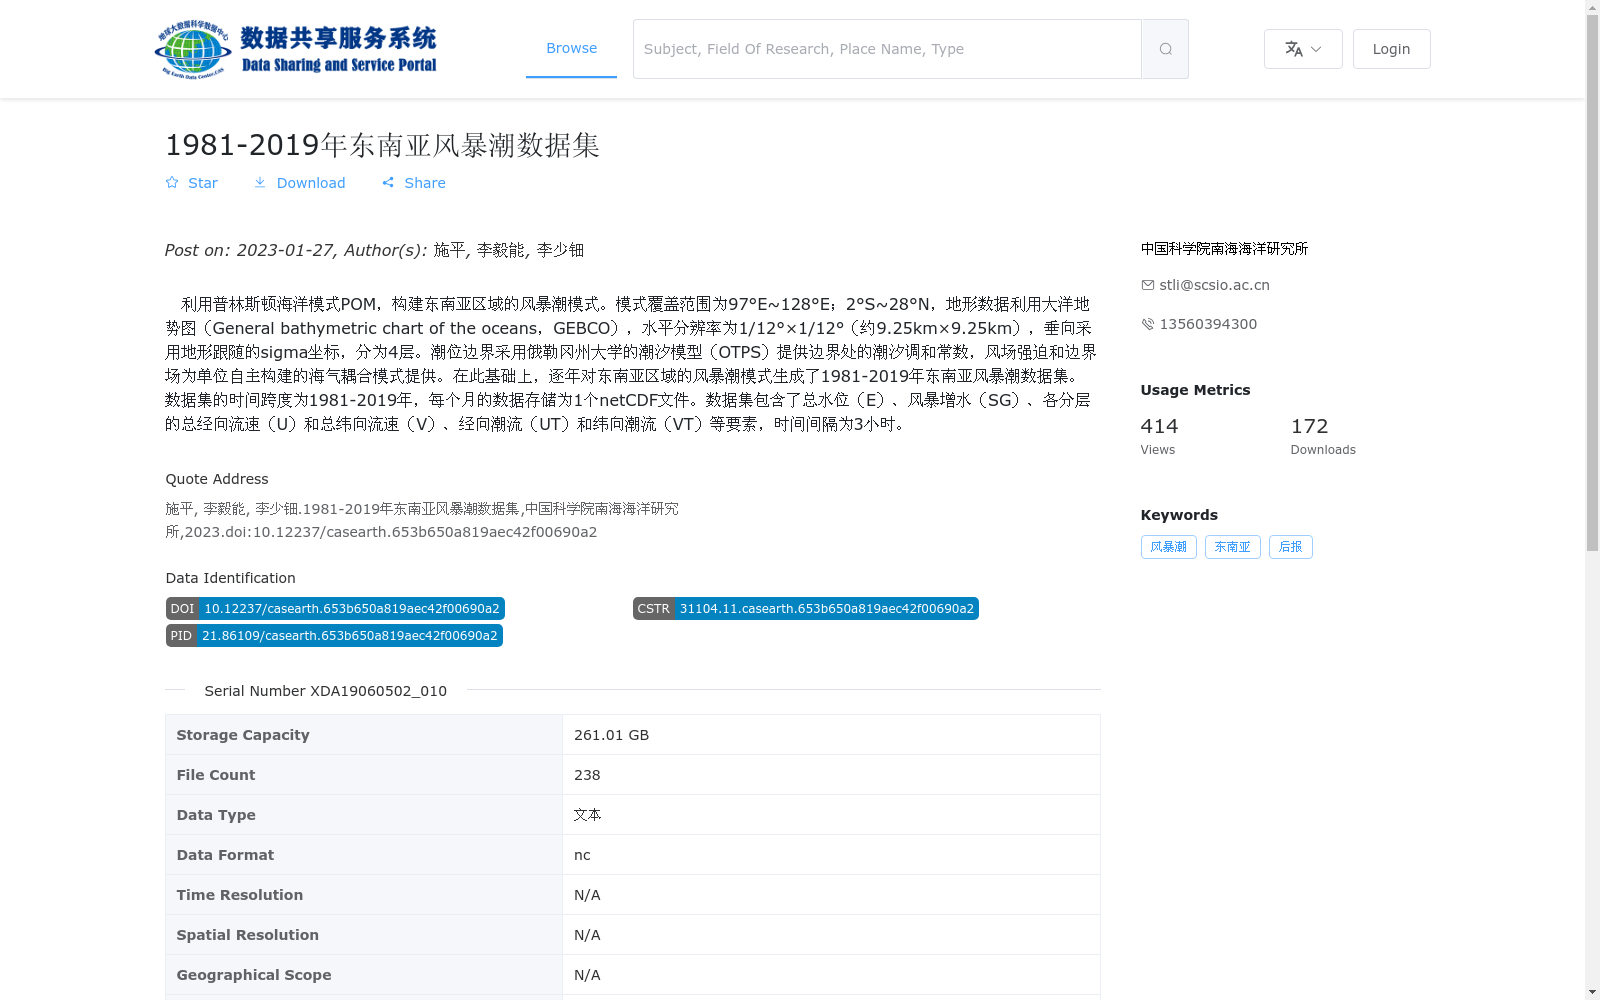Click the 414 Views metric
The height and width of the screenshot is (1000, 1600).
[1160, 436]
